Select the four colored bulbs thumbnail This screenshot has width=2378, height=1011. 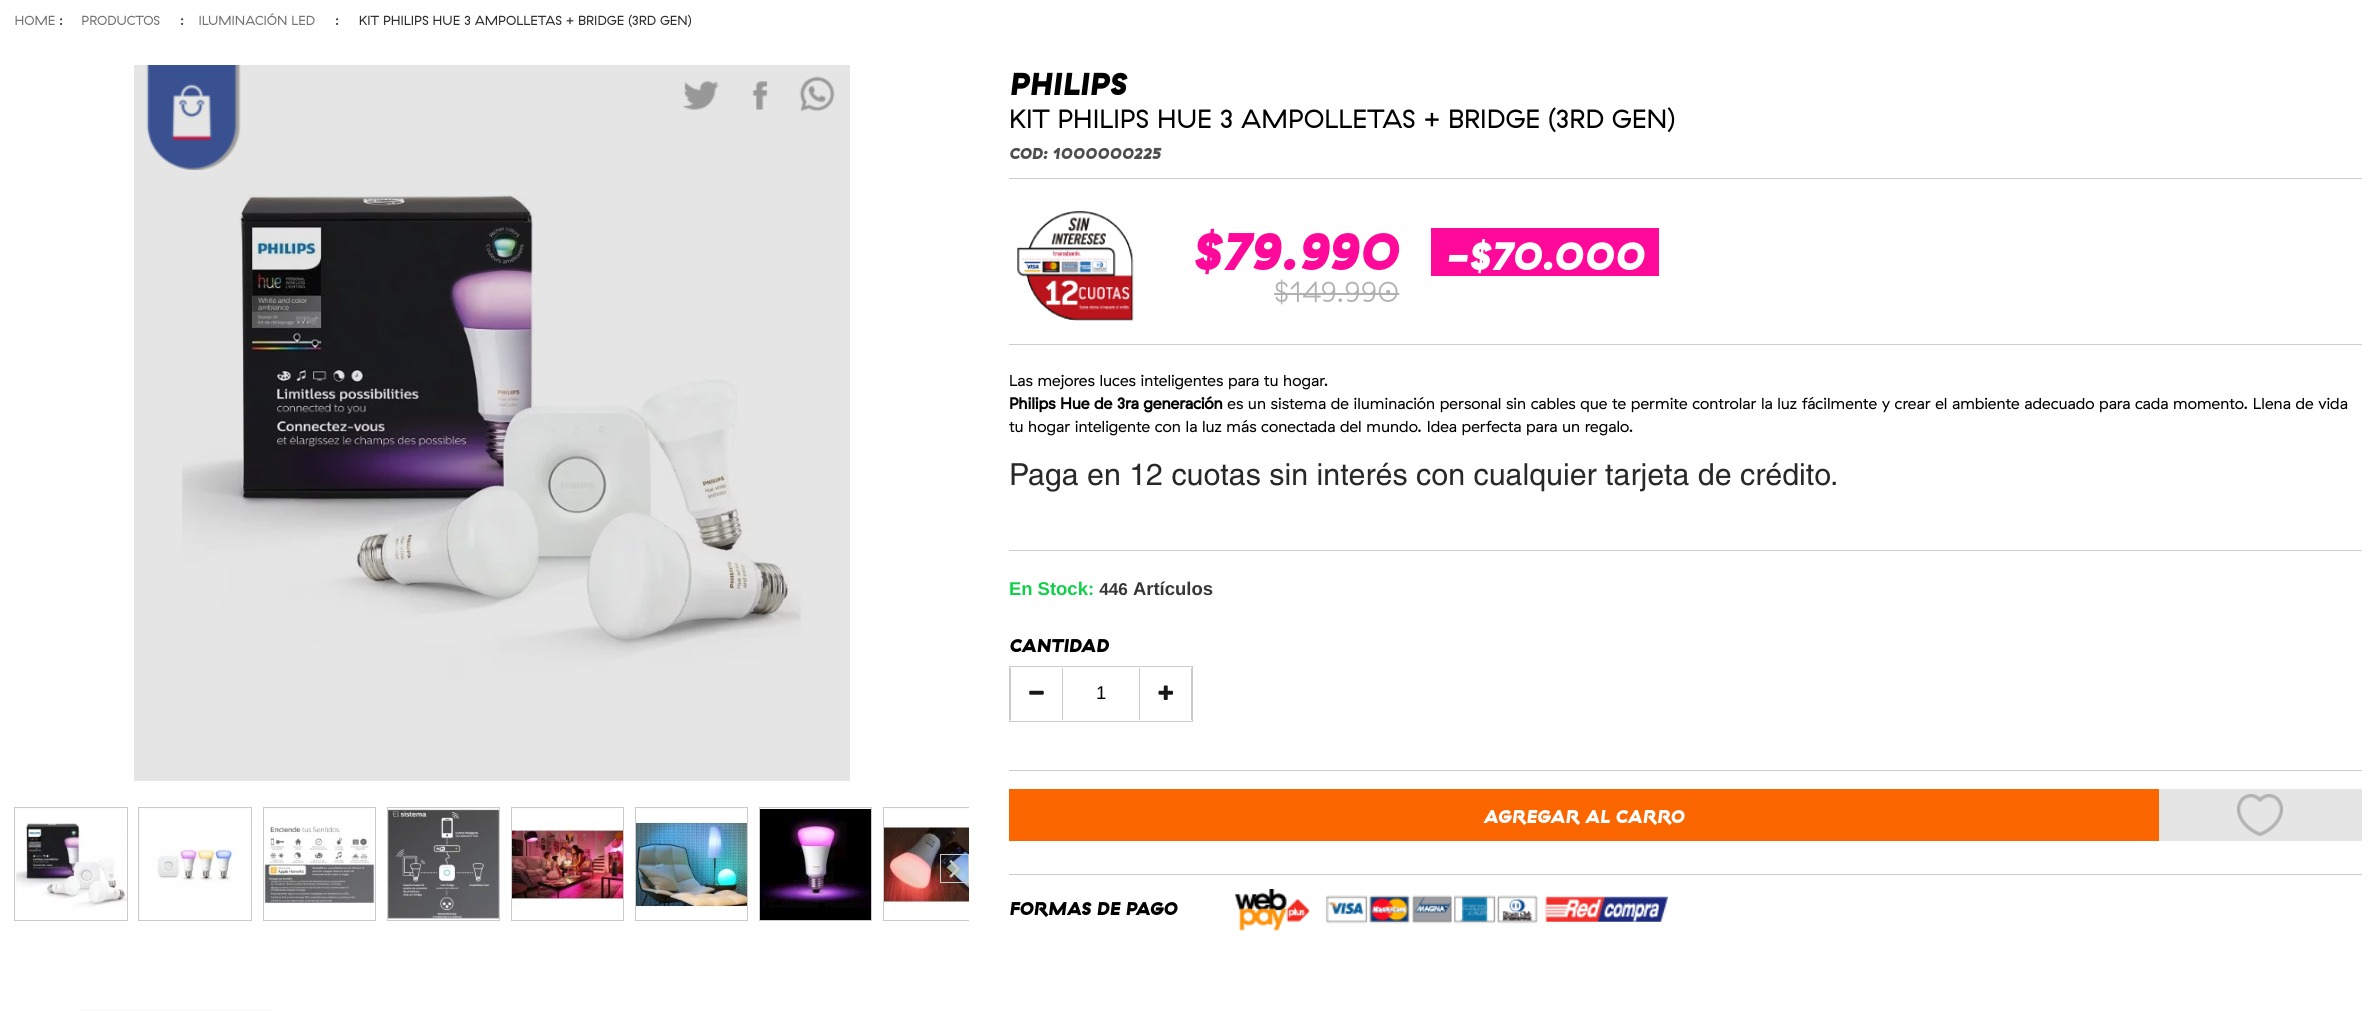click(x=195, y=864)
